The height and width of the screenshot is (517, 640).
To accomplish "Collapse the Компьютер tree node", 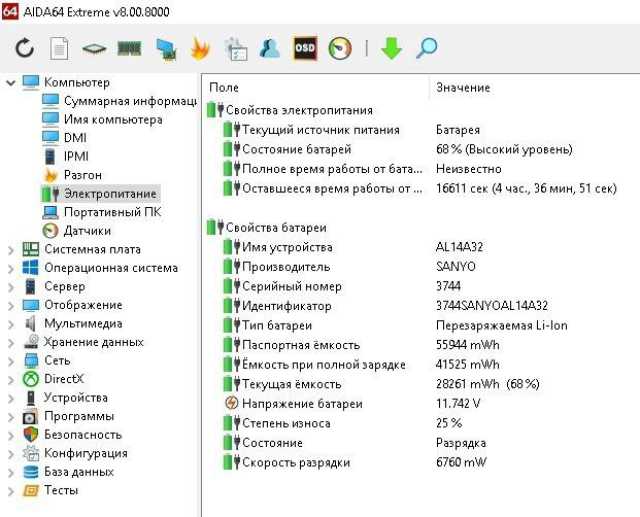I will point(11,82).
